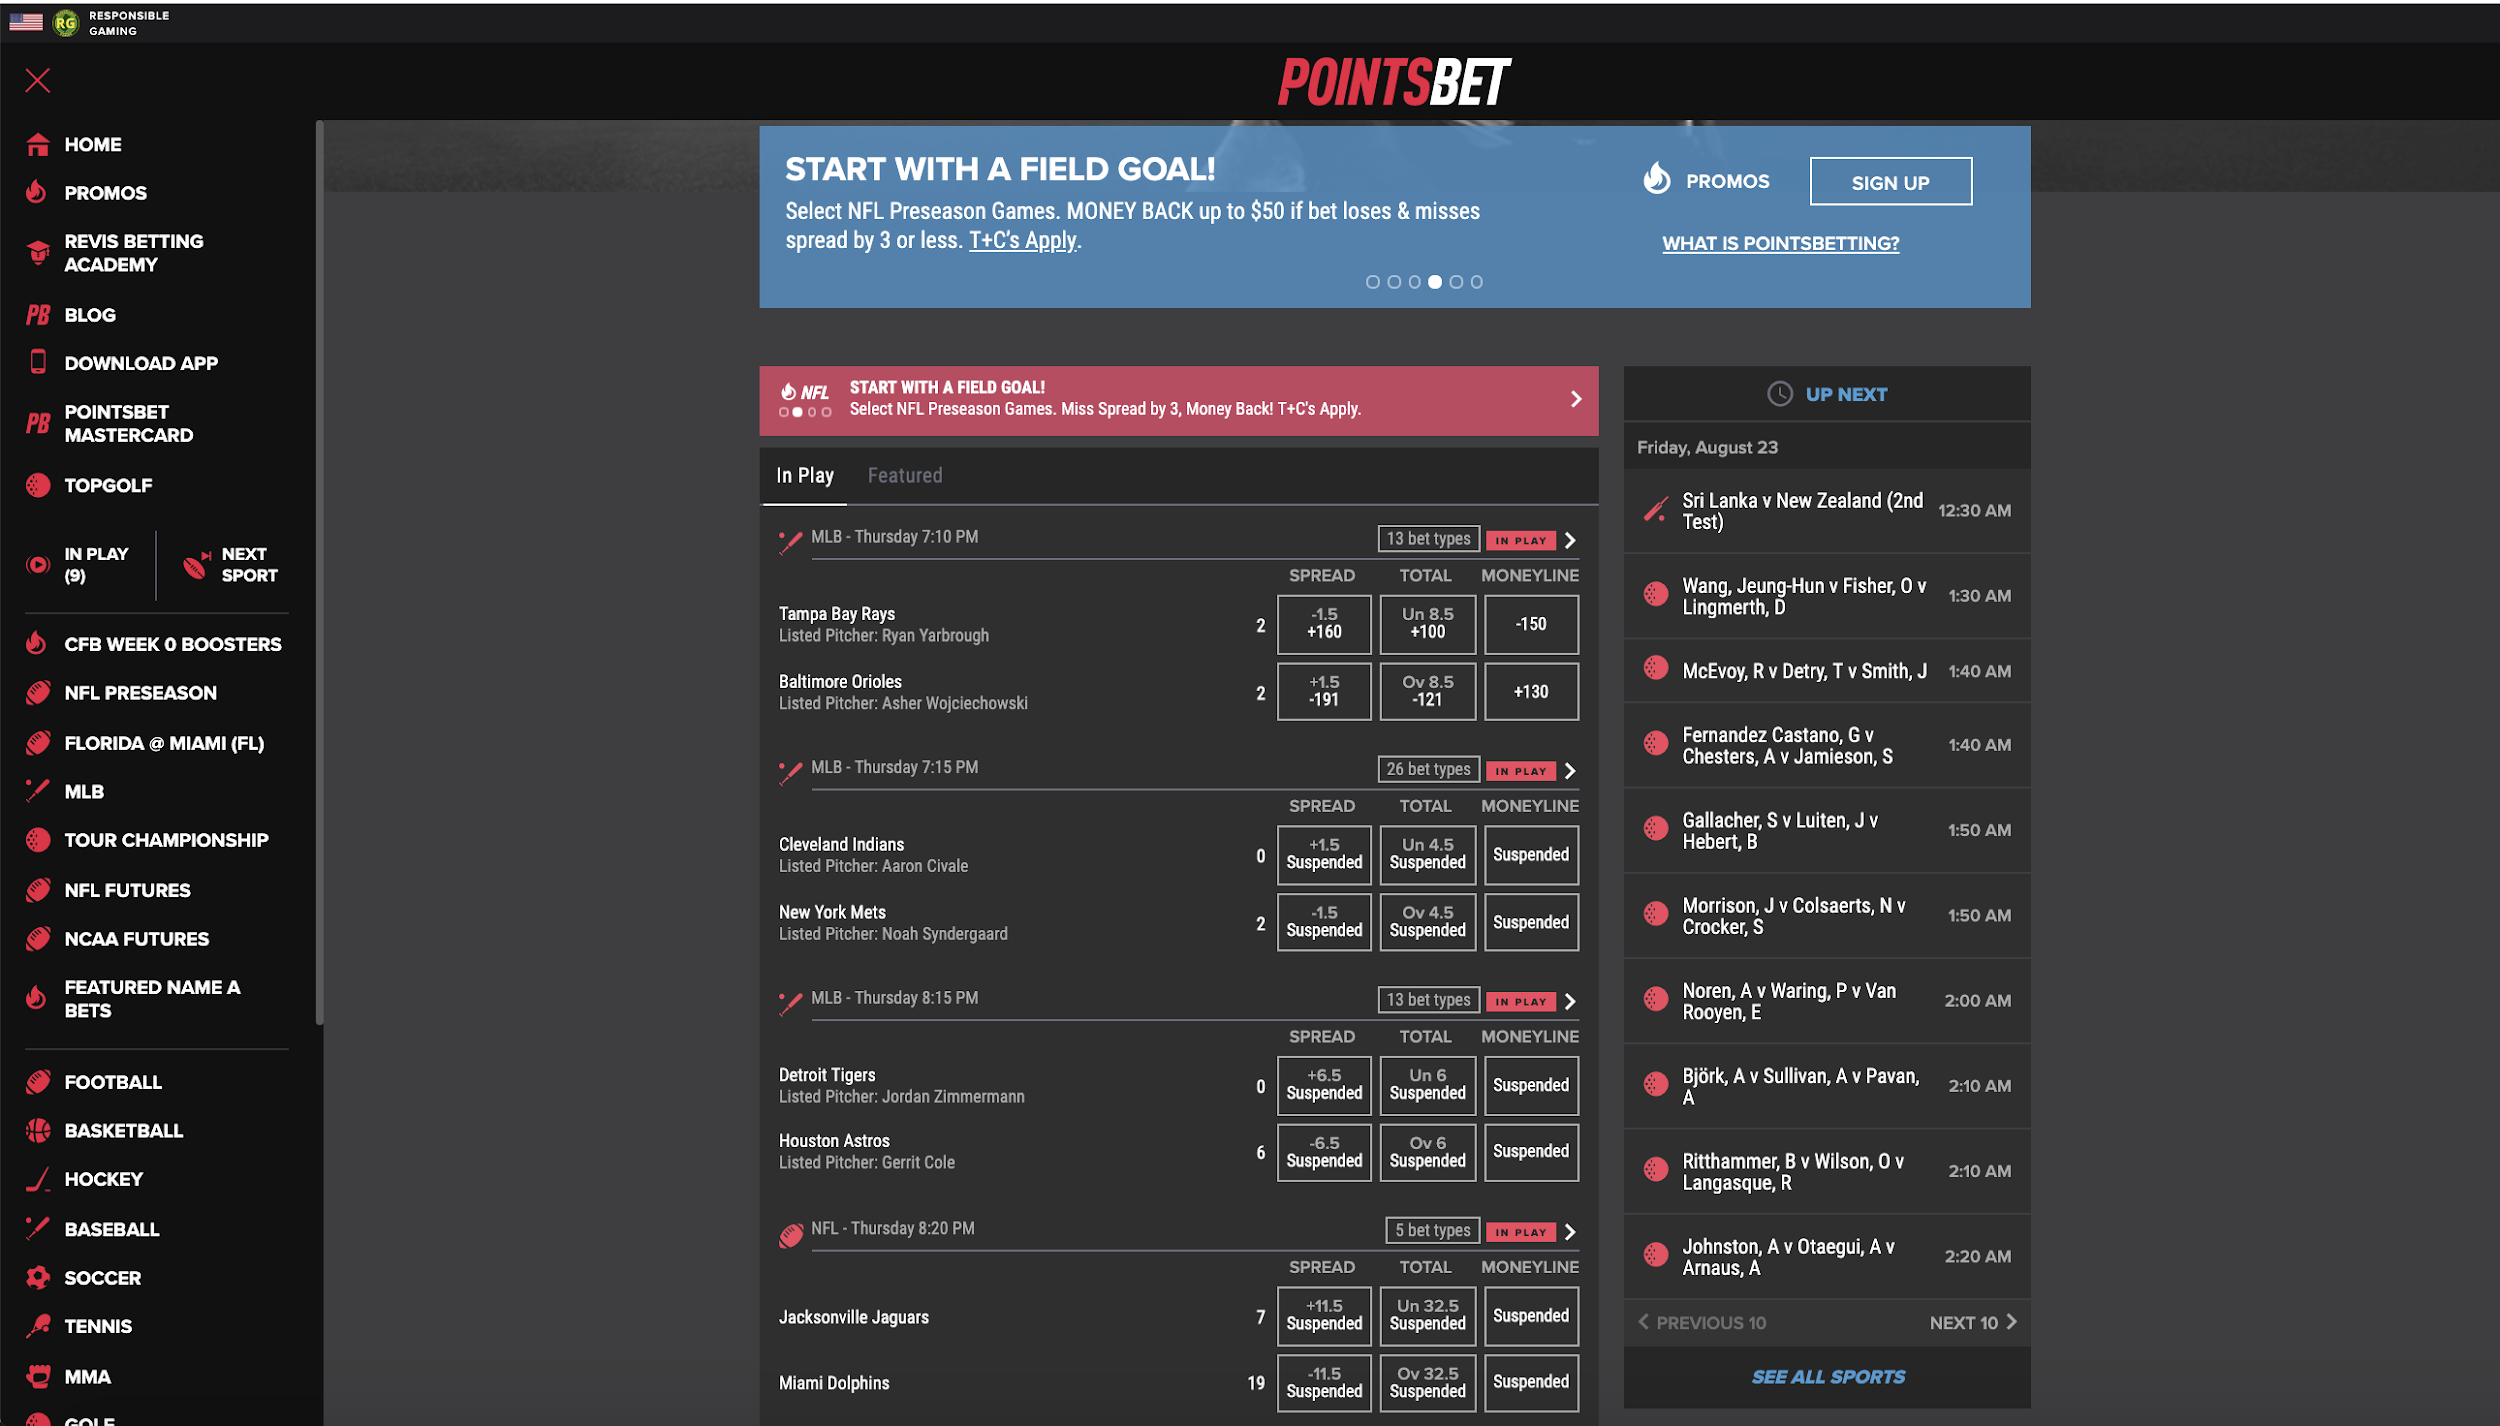Switch to the In Play tab
Viewport: 2500px width, 1426px height.
pos(804,476)
